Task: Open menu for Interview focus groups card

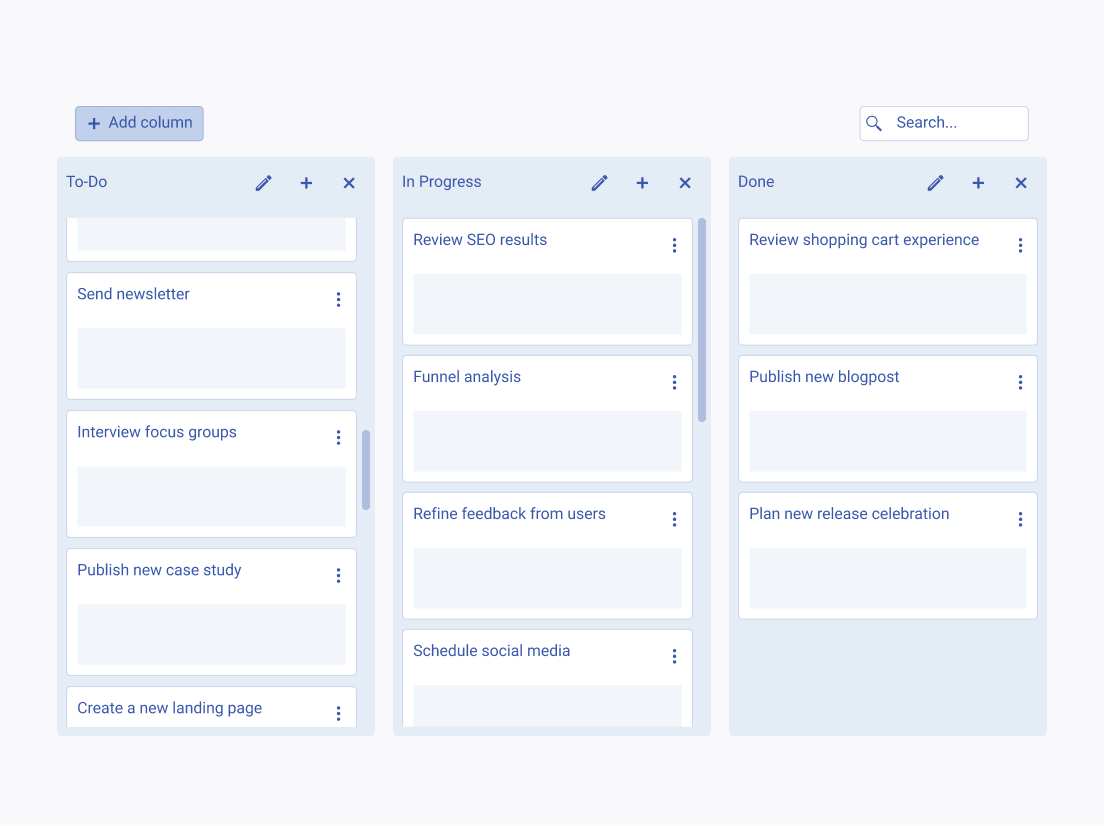Action: pos(339,438)
